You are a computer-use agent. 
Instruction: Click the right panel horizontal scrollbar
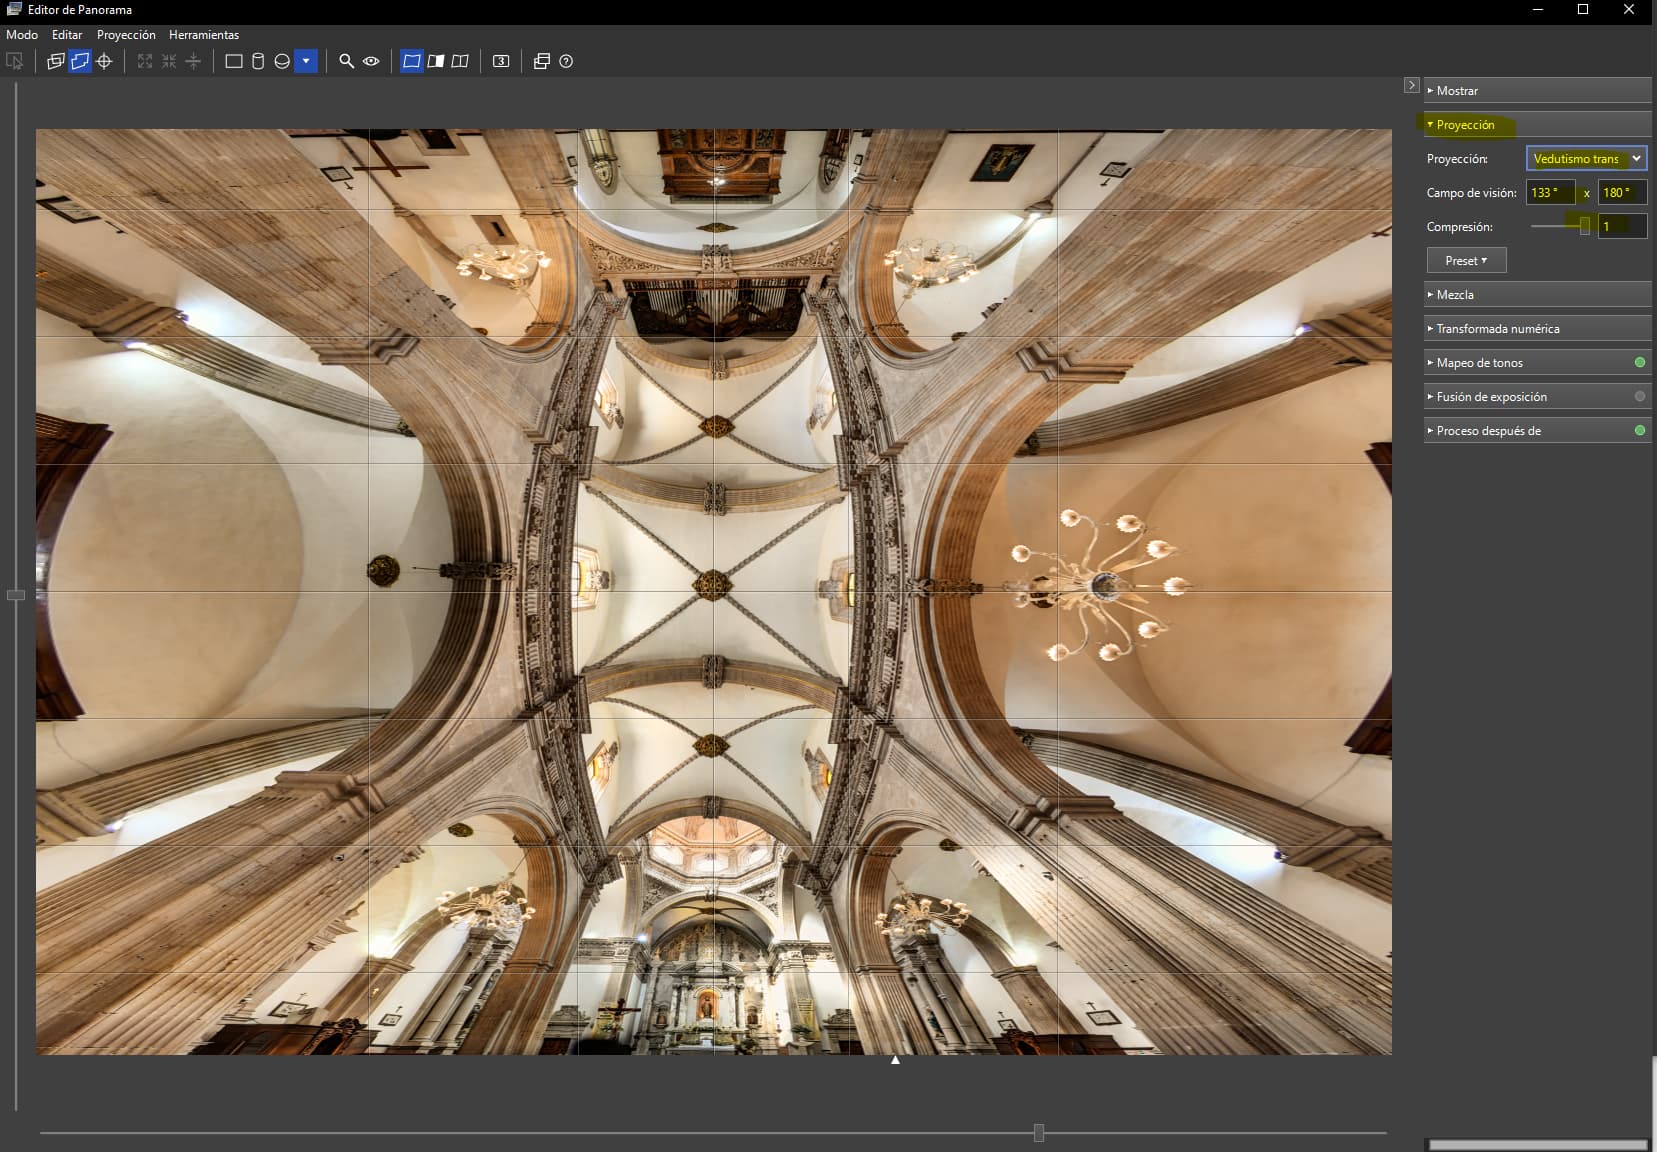pos(1538,1144)
